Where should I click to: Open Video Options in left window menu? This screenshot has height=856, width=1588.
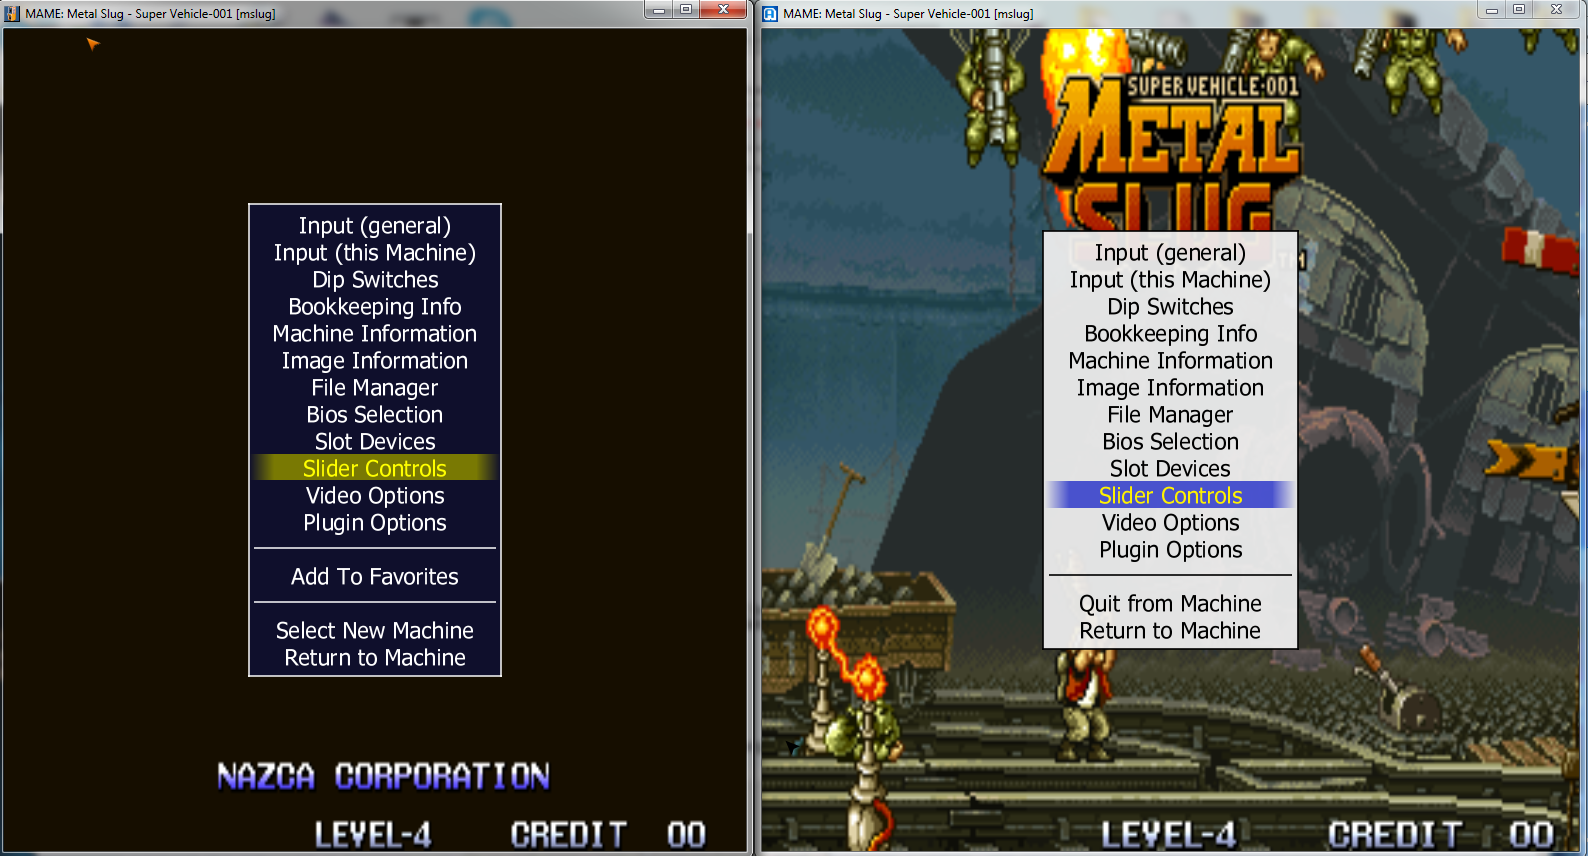375,496
